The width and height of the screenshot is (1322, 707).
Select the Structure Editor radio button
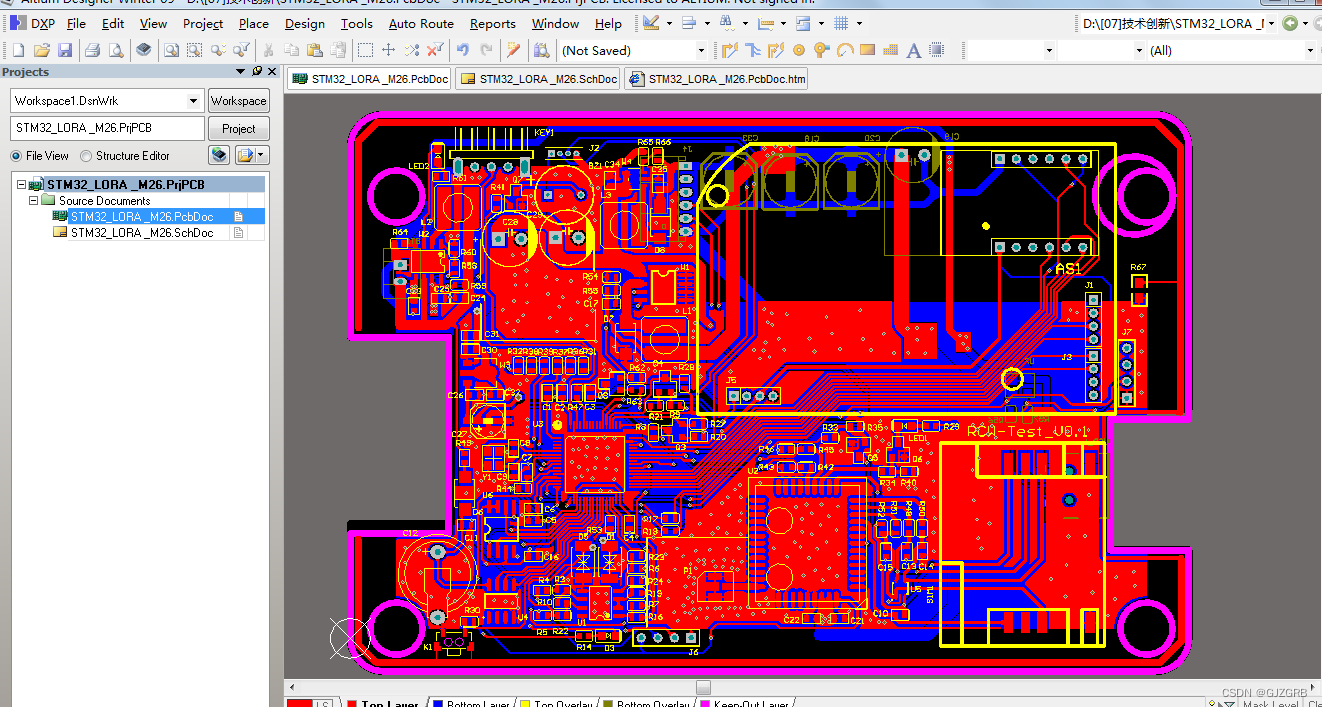pyautogui.click(x=85, y=156)
